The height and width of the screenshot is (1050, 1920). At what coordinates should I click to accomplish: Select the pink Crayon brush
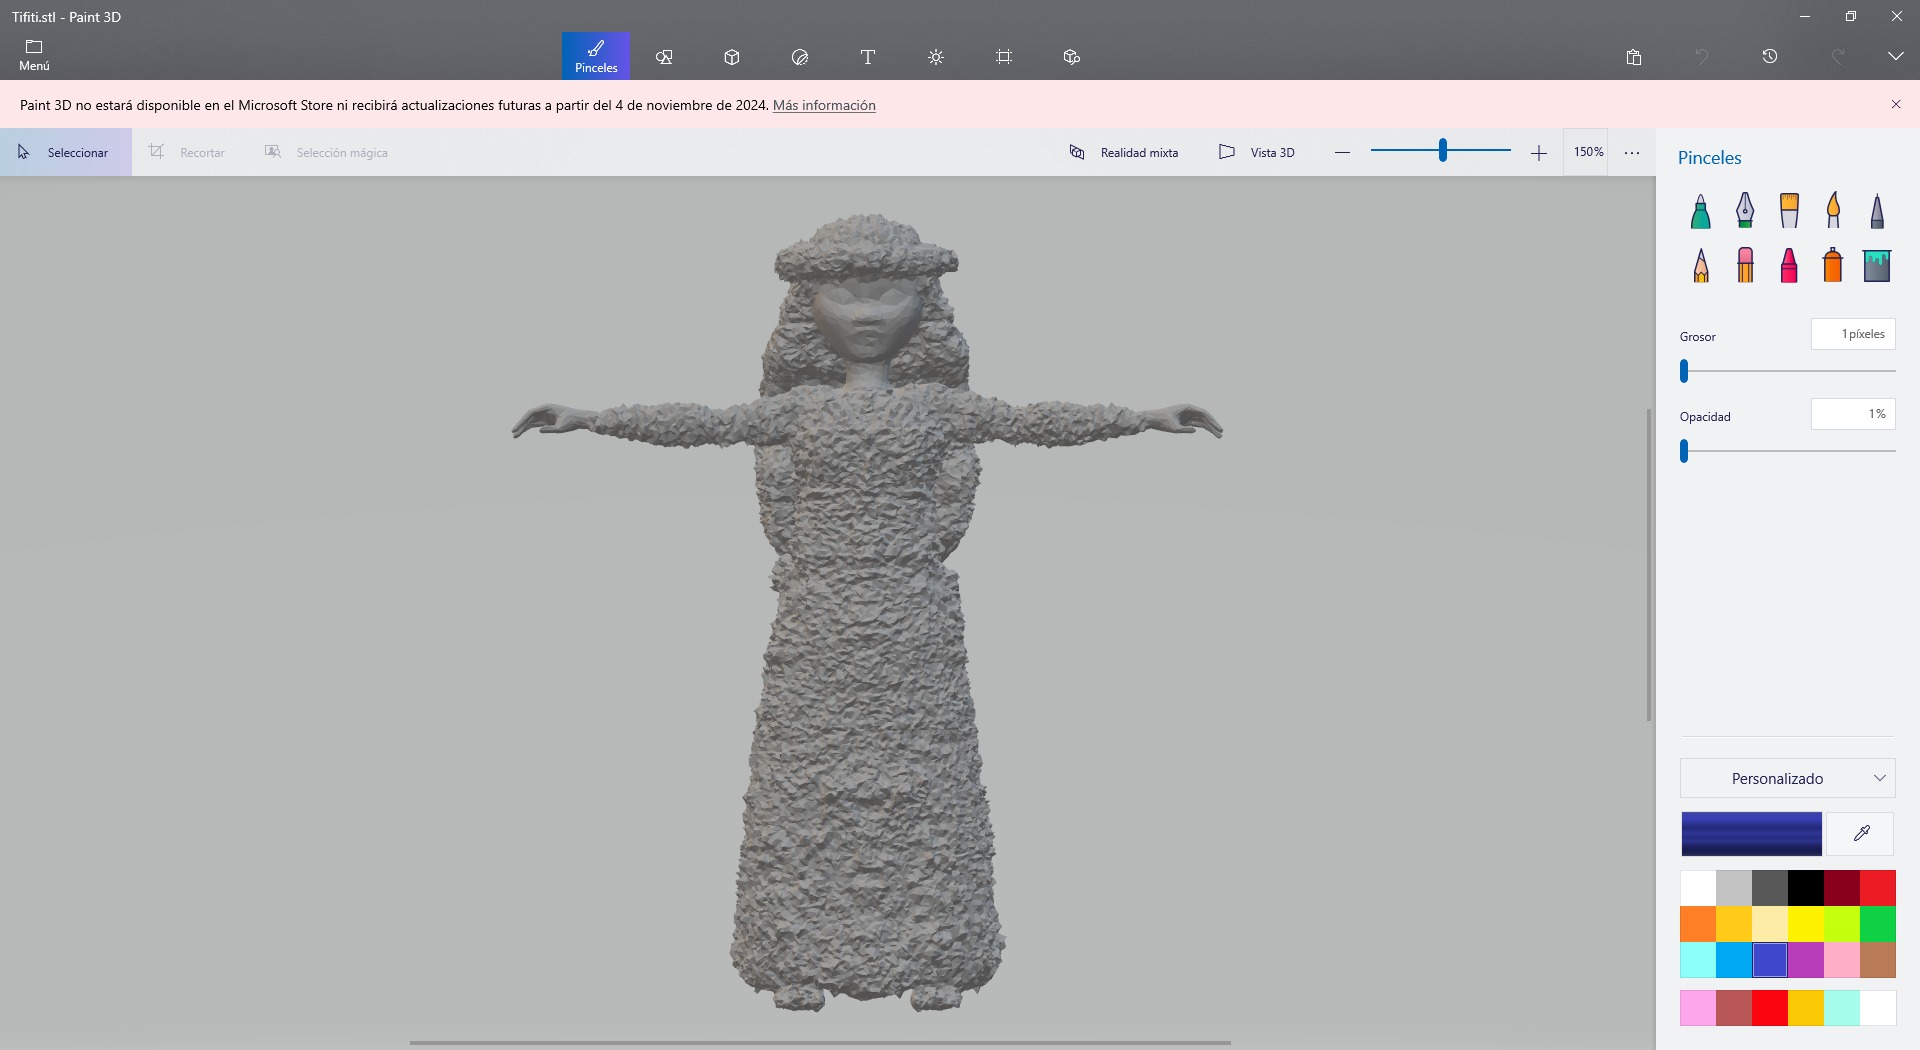coord(1789,266)
